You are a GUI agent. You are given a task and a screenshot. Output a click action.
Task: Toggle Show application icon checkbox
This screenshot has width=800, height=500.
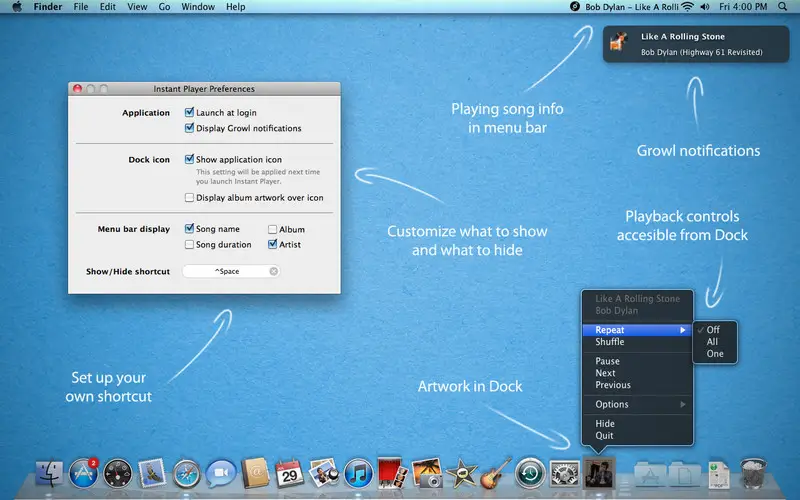[189, 159]
